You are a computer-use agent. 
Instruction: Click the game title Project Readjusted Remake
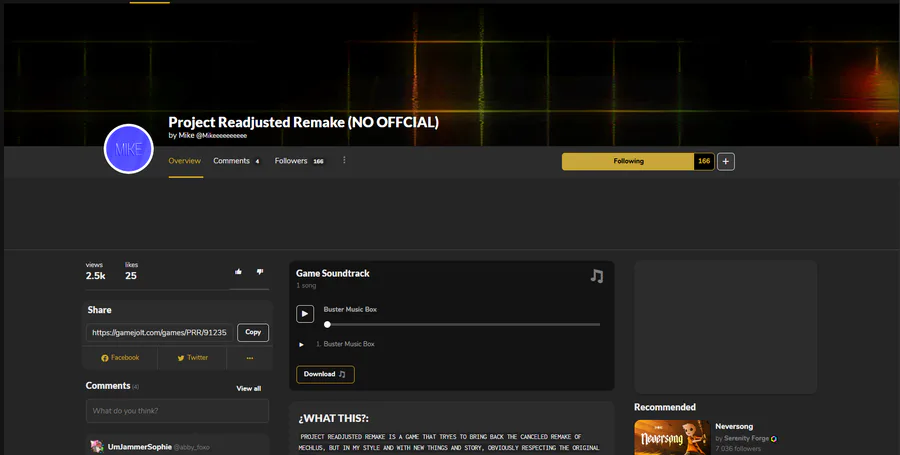304,122
